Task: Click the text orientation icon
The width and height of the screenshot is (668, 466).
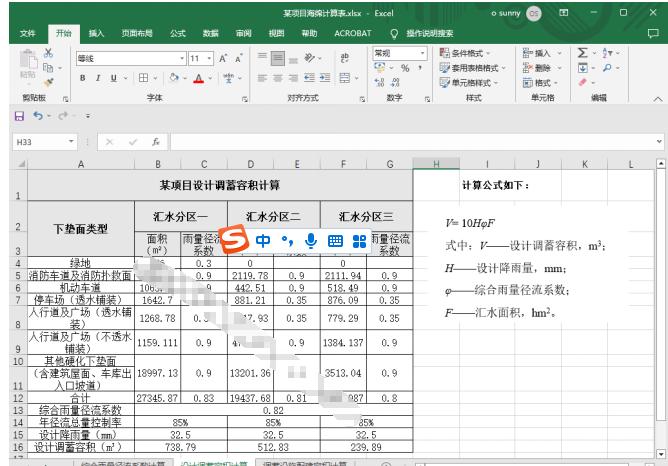Action: tap(310, 58)
